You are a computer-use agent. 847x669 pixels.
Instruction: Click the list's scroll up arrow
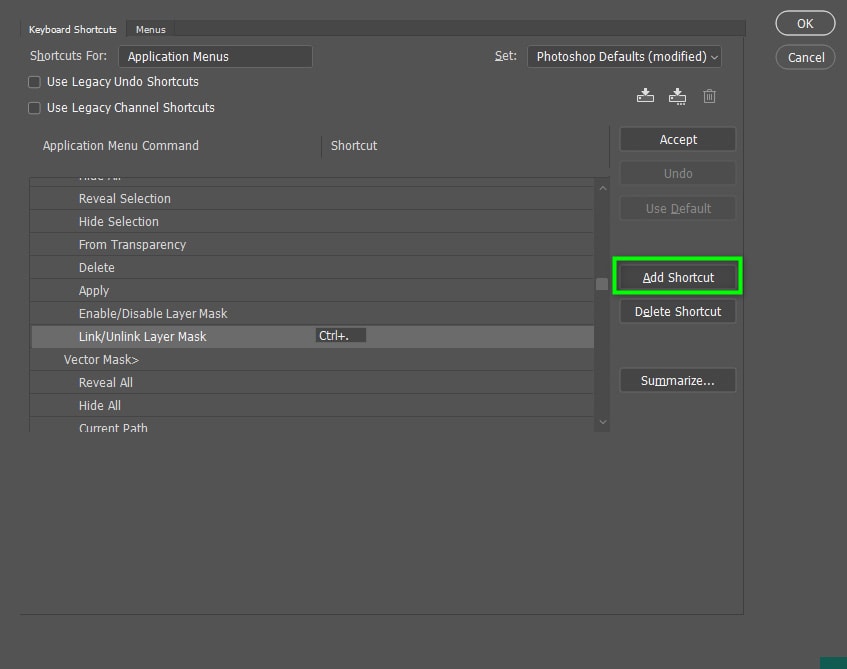(602, 188)
